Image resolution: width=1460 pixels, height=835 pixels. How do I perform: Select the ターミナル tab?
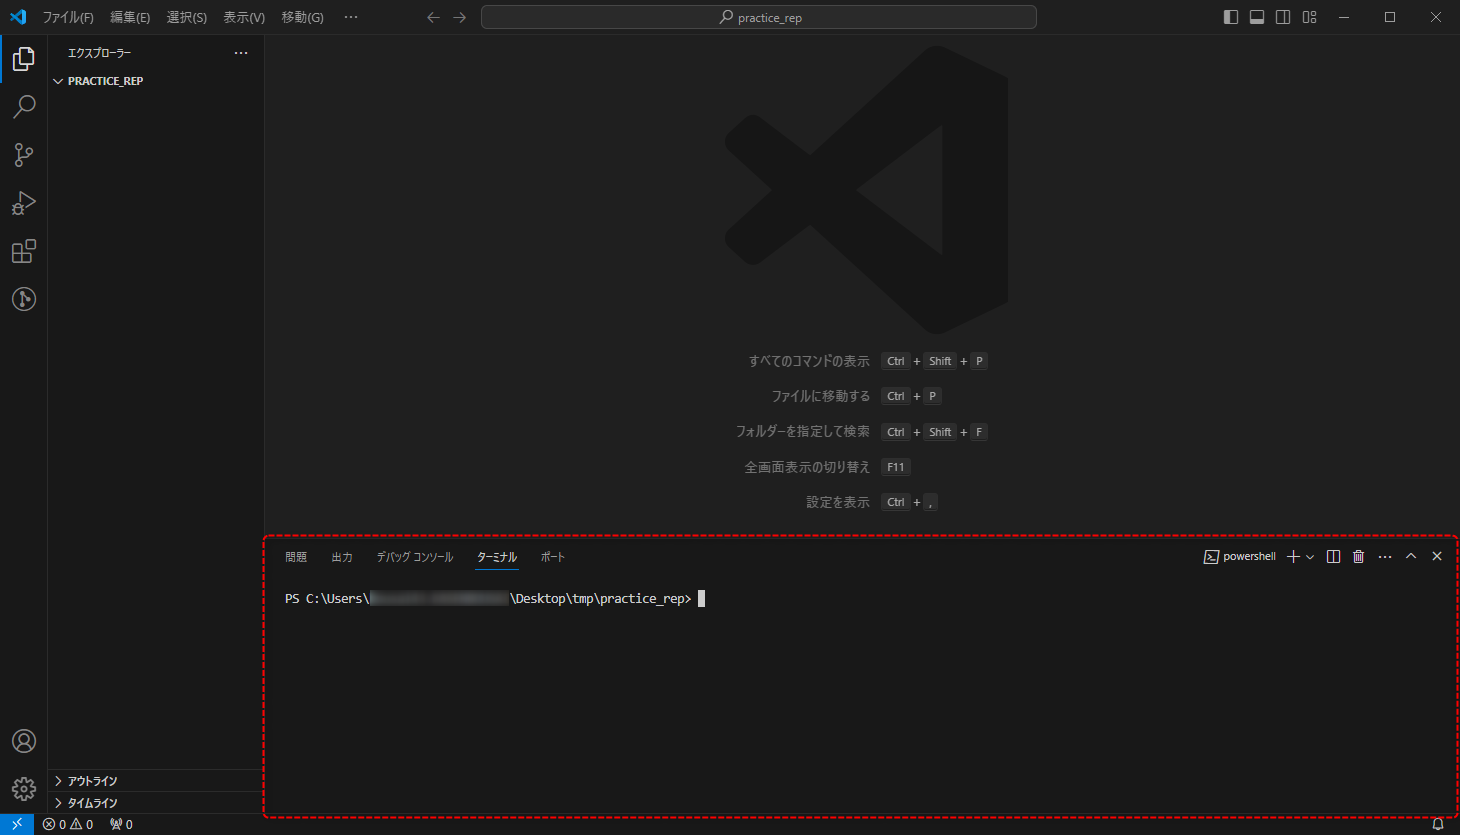(497, 557)
